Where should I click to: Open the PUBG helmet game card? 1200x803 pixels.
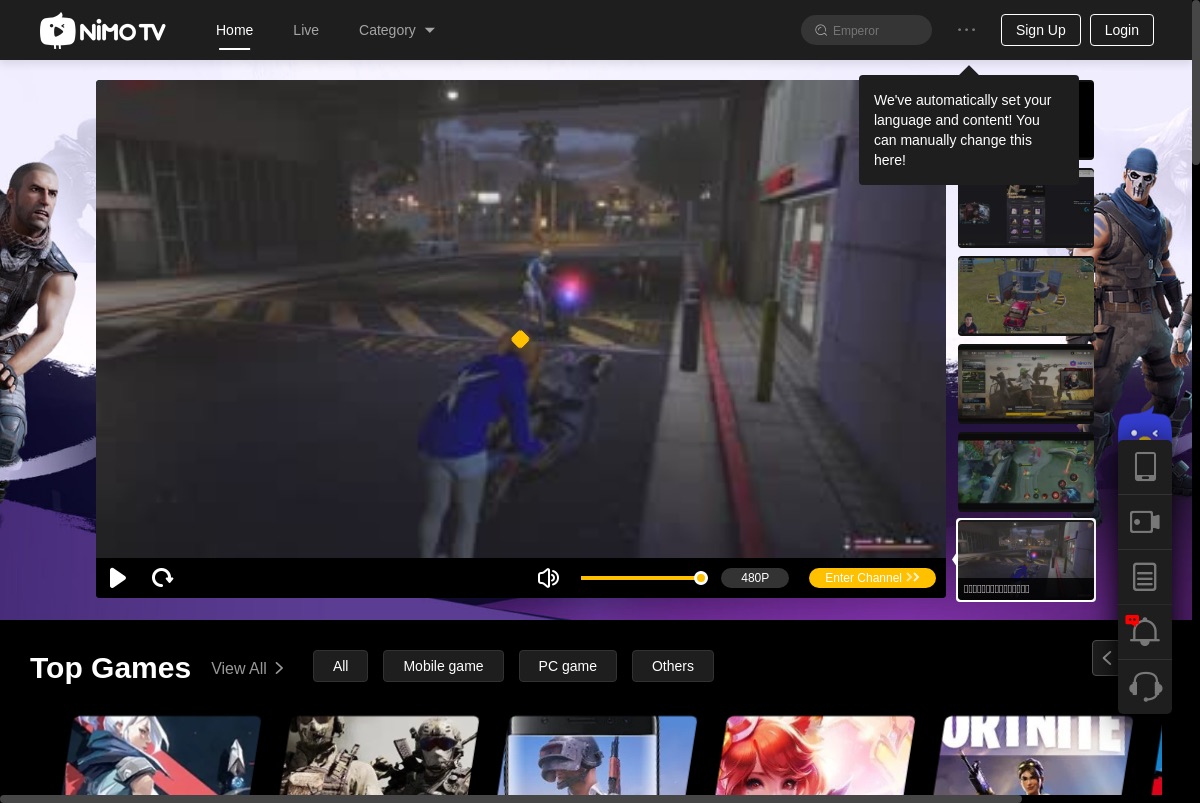pyautogui.click(x=598, y=757)
